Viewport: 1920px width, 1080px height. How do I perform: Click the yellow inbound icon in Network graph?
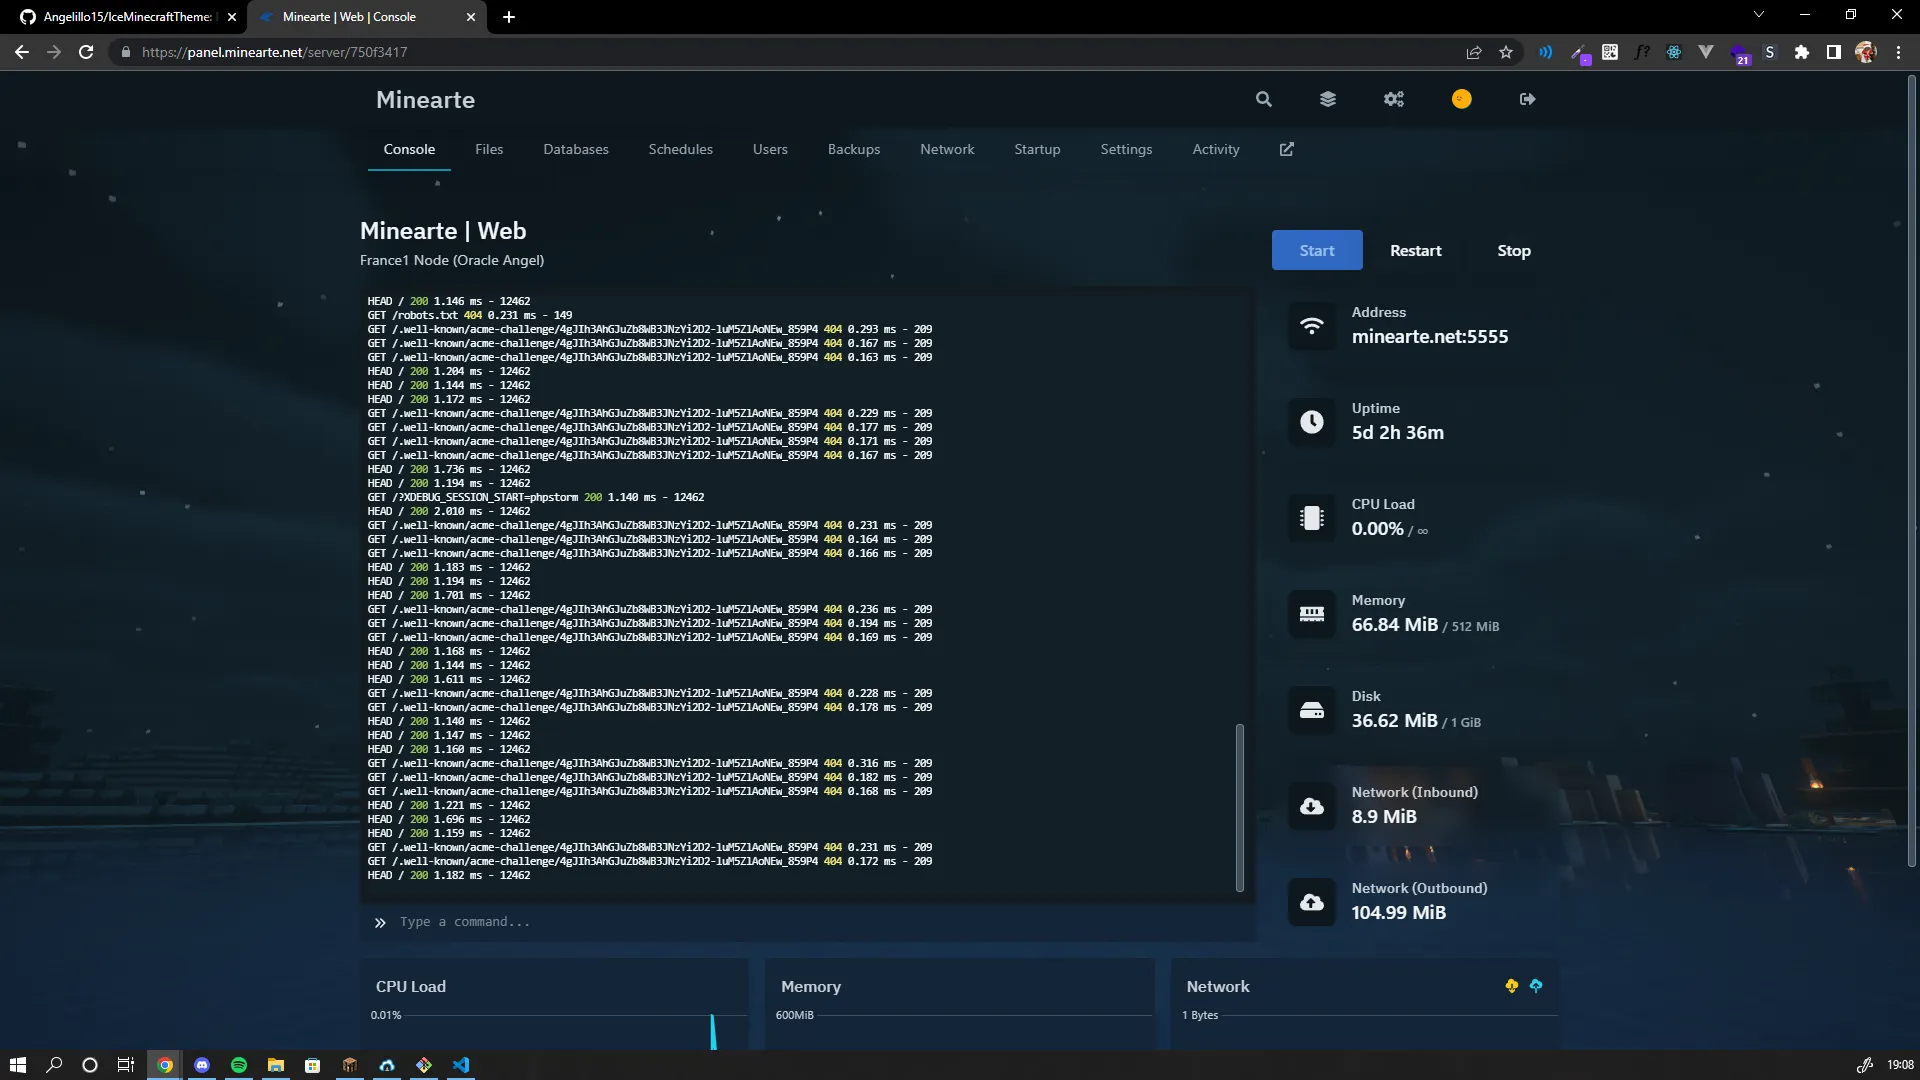1512,986
